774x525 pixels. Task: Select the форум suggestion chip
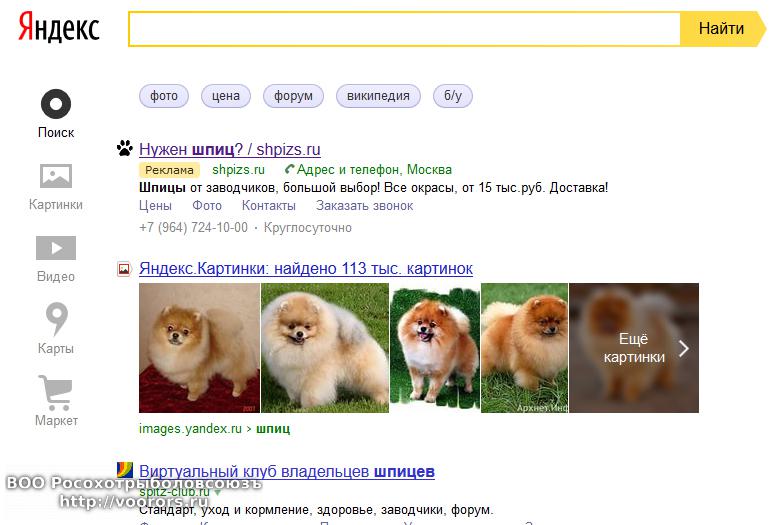coord(293,96)
